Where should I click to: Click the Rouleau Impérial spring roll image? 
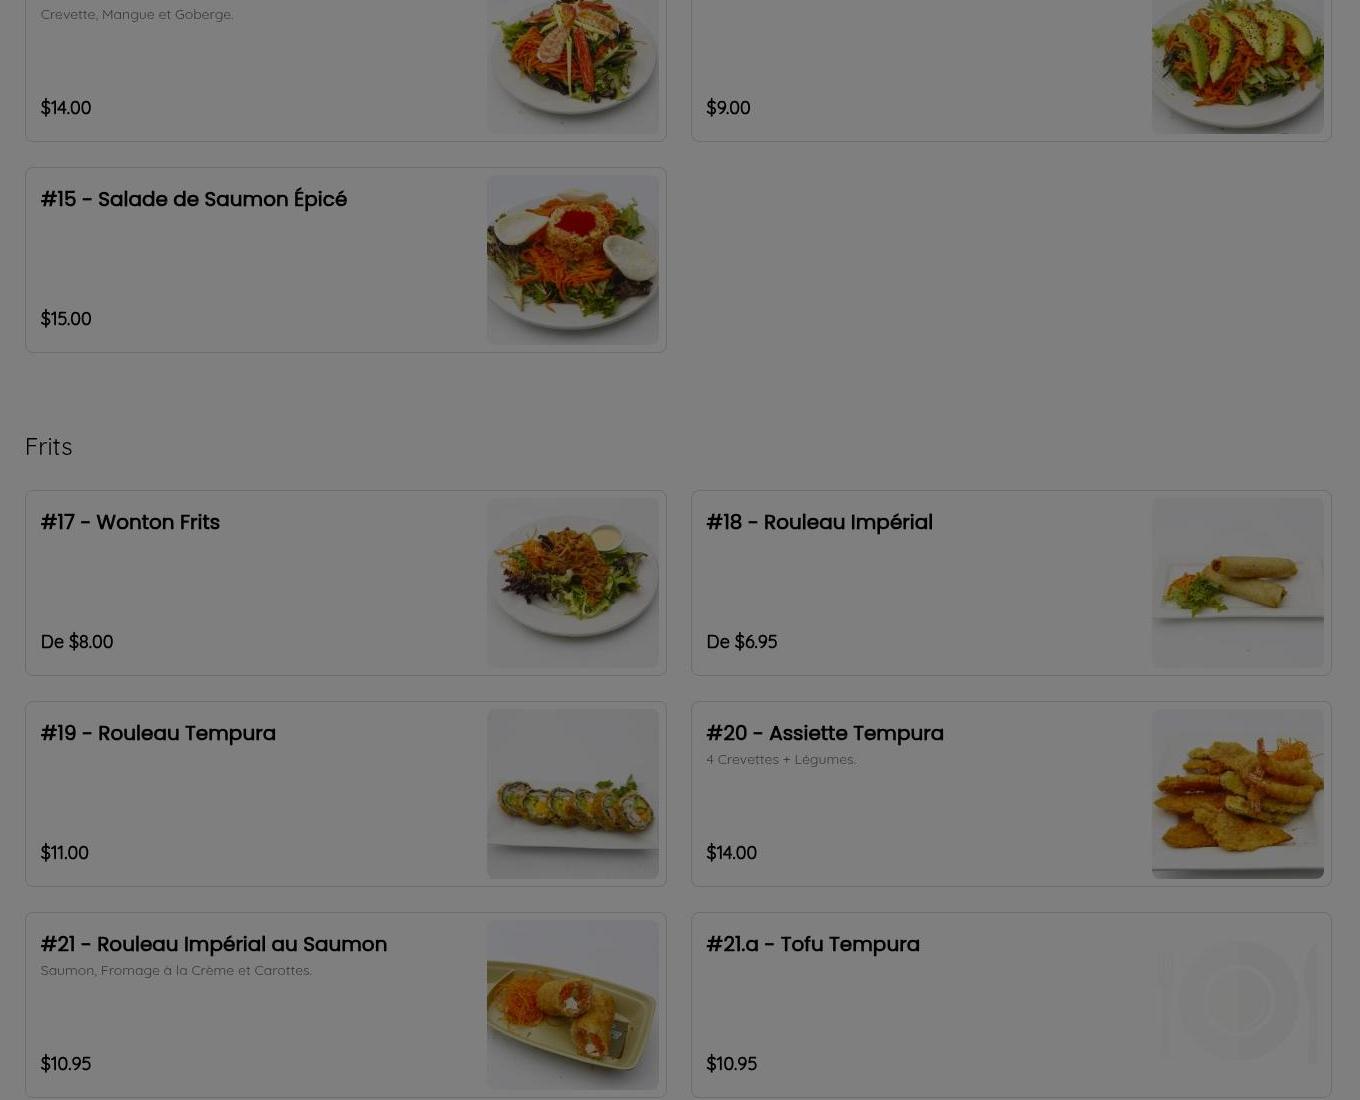[1237, 583]
